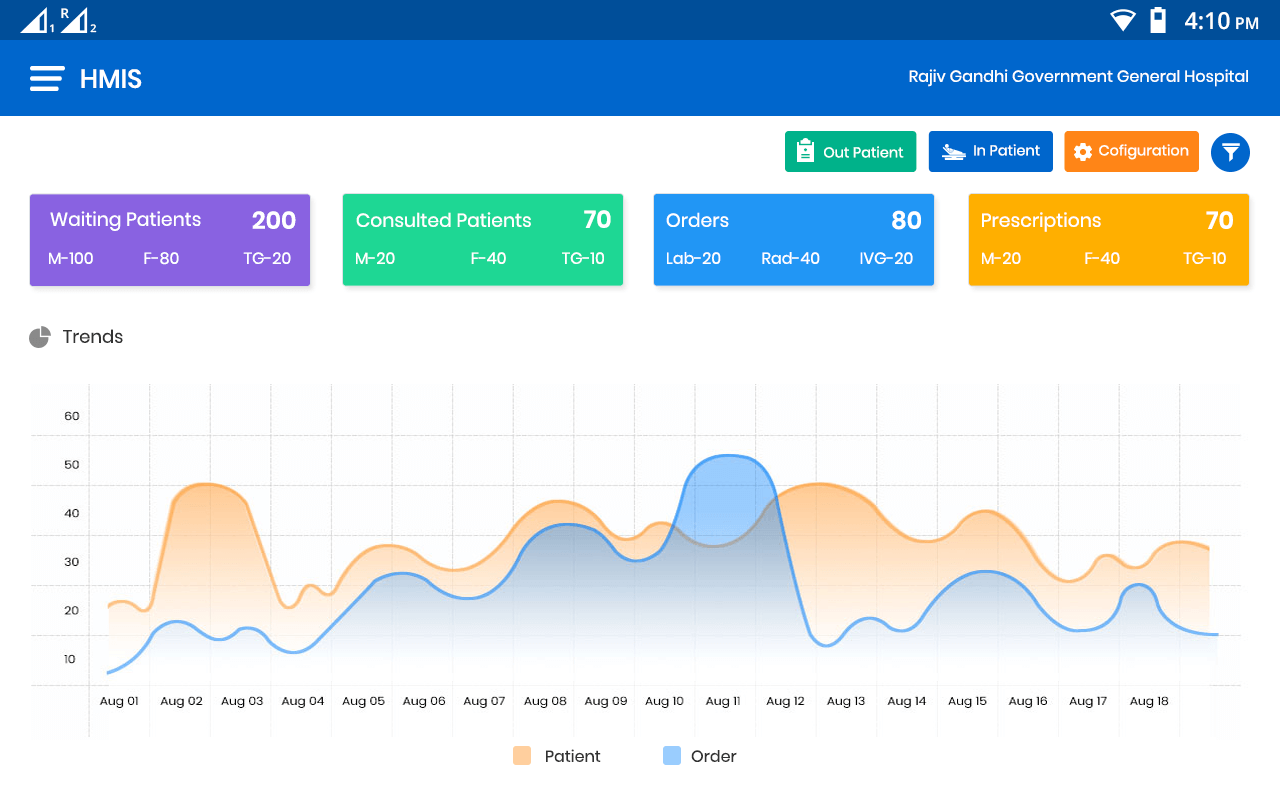The height and width of the screenshot is (800, 1280).
Task: Switch to the In Patient view
Action: (x=991, y=152)
